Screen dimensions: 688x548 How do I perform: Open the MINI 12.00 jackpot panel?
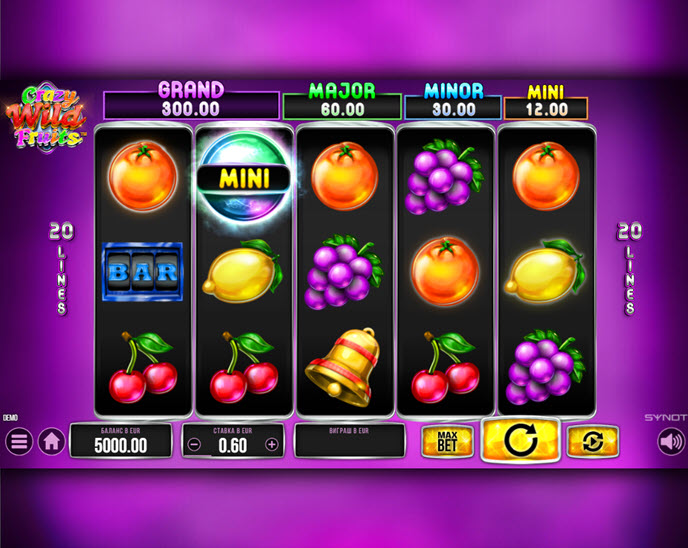click(x=546, y=103)
